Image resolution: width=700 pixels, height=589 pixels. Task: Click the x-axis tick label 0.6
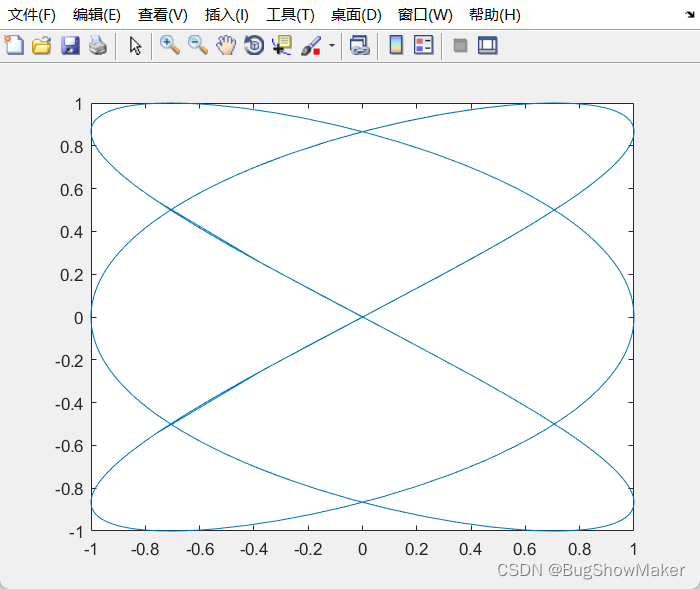(525, 549)
